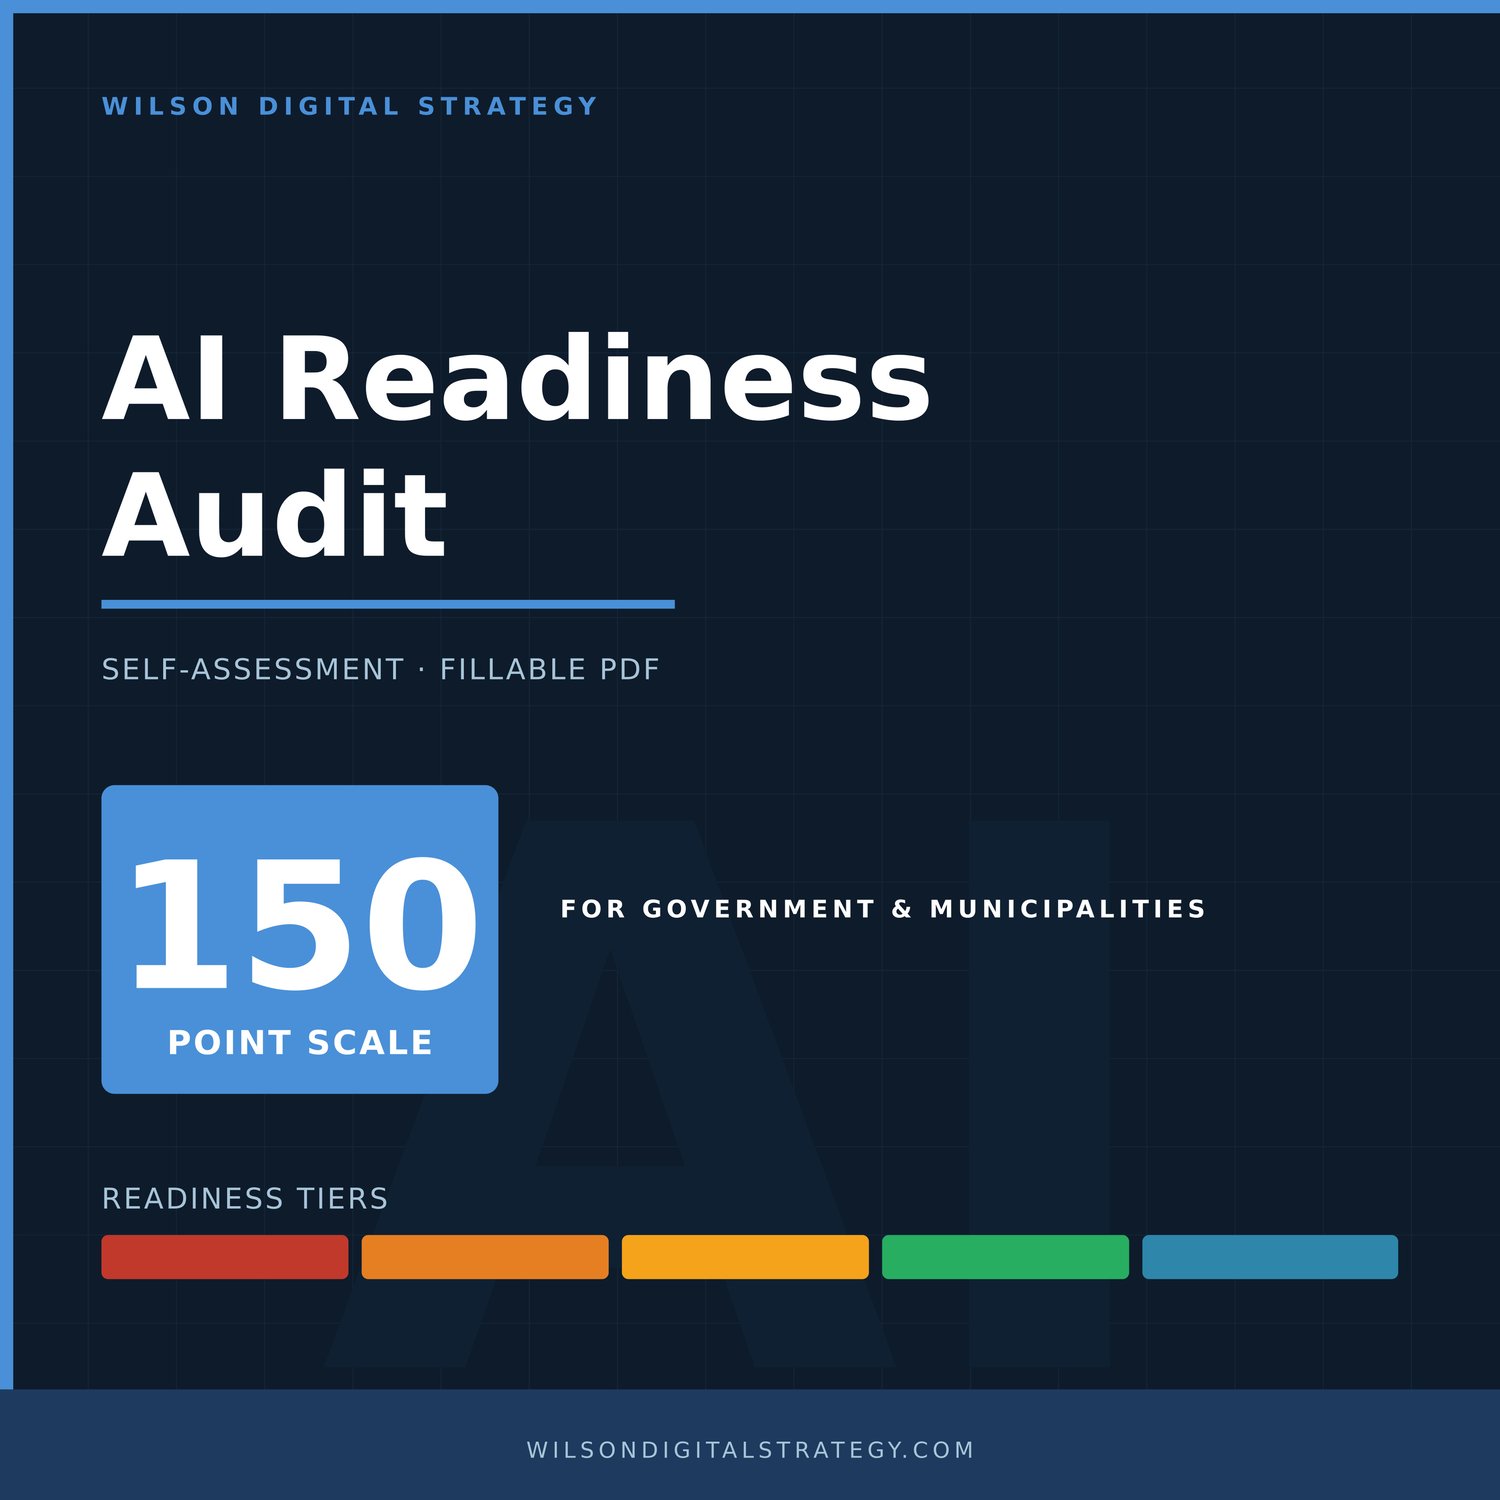The width and height of the screenshot is (1500, 1500).
Task: Click 'FOR GOVERNMENT & MUNICIPALITIES' text
Action: (x=883, y=909)
